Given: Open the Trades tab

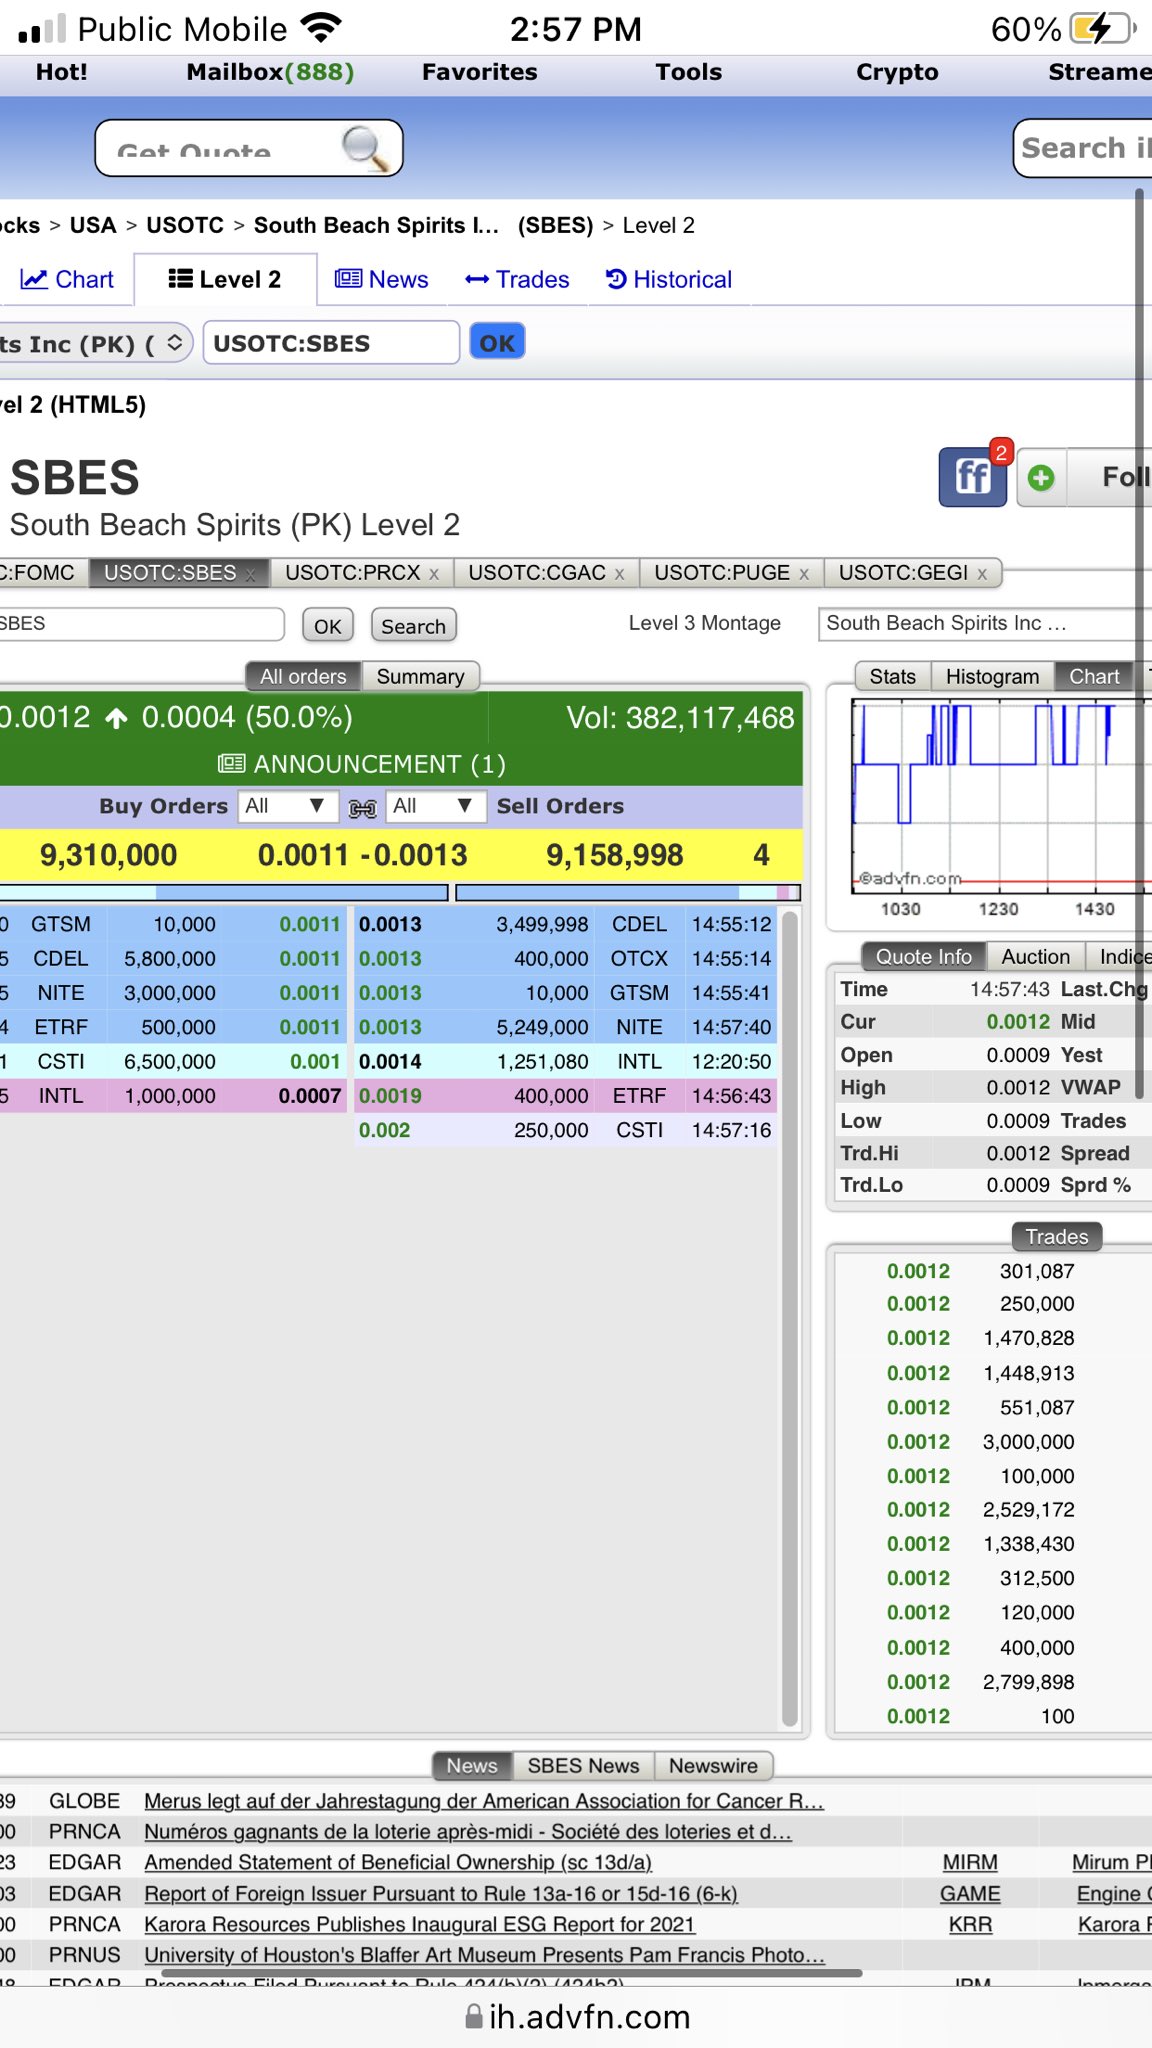Looking at the screenshot, I should (x=517, y=279).
